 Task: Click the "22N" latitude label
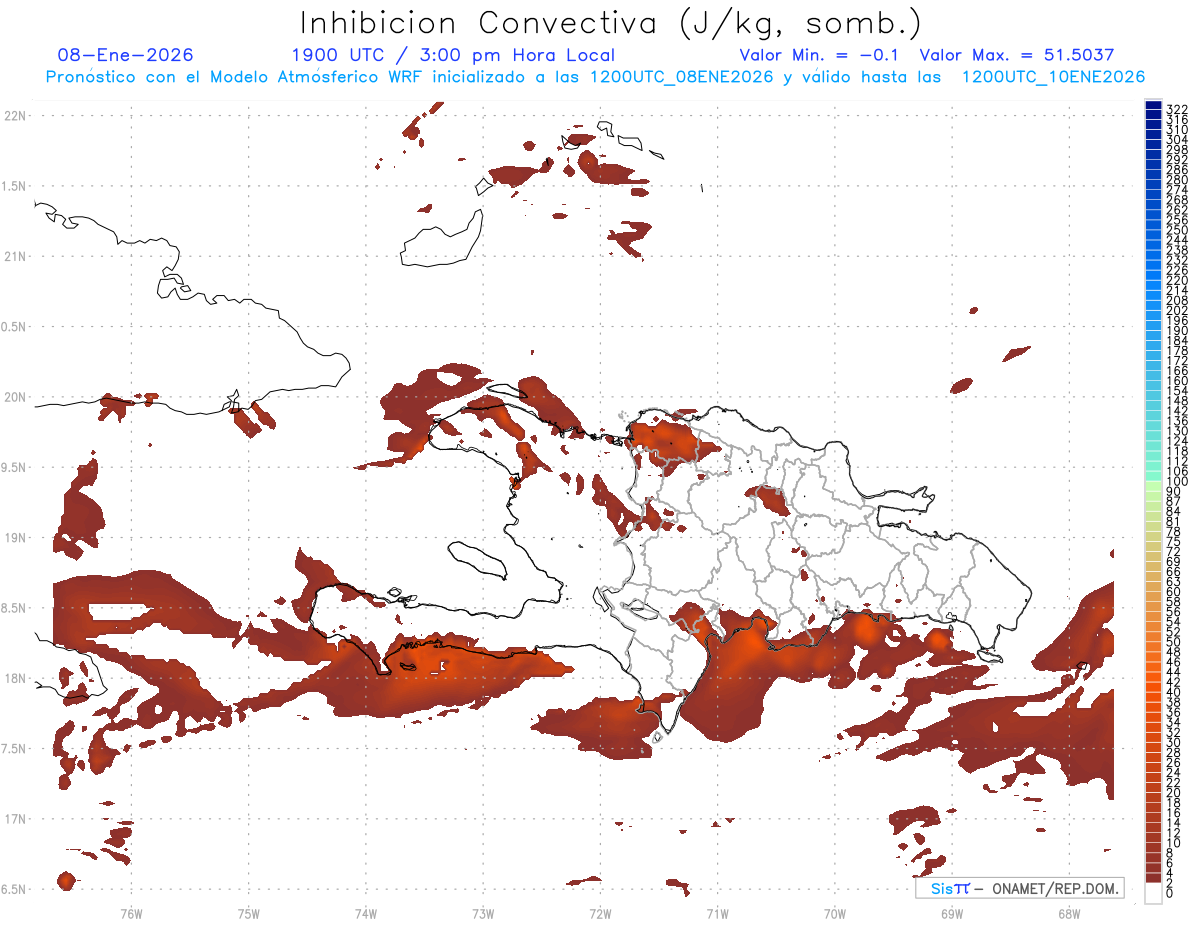tap(15, 116)
